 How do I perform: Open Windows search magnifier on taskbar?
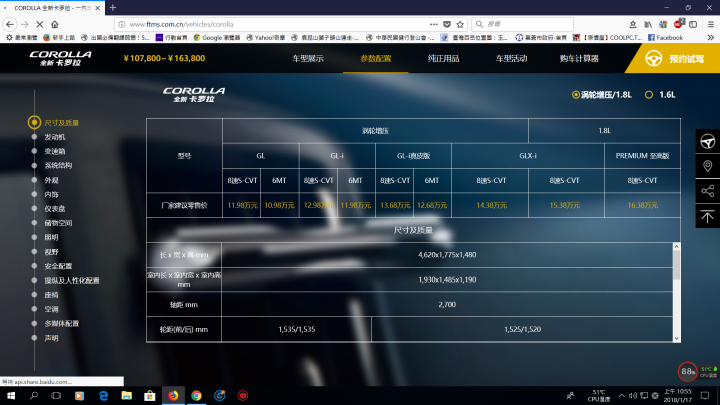point(34,395)
